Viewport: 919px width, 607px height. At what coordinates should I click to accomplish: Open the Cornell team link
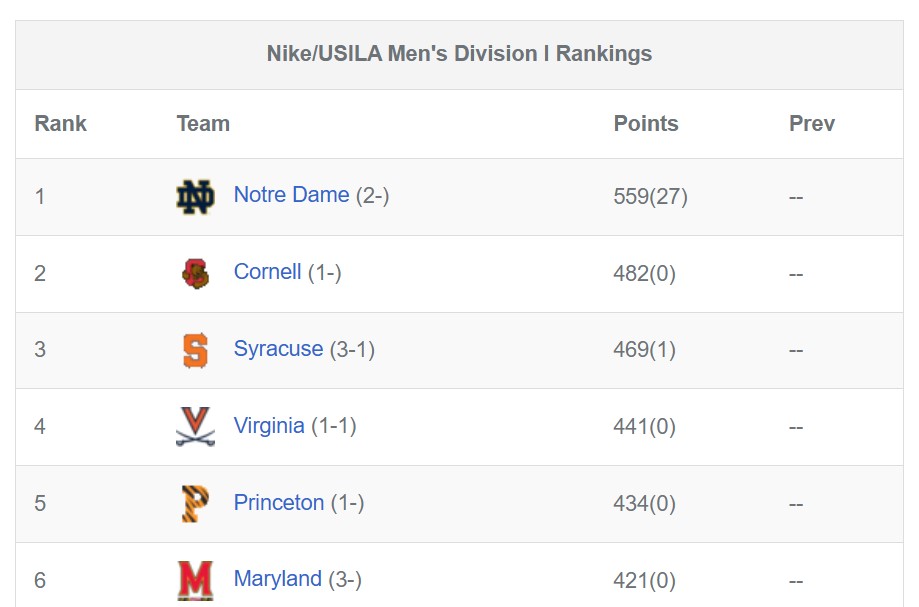click(267, 272)
